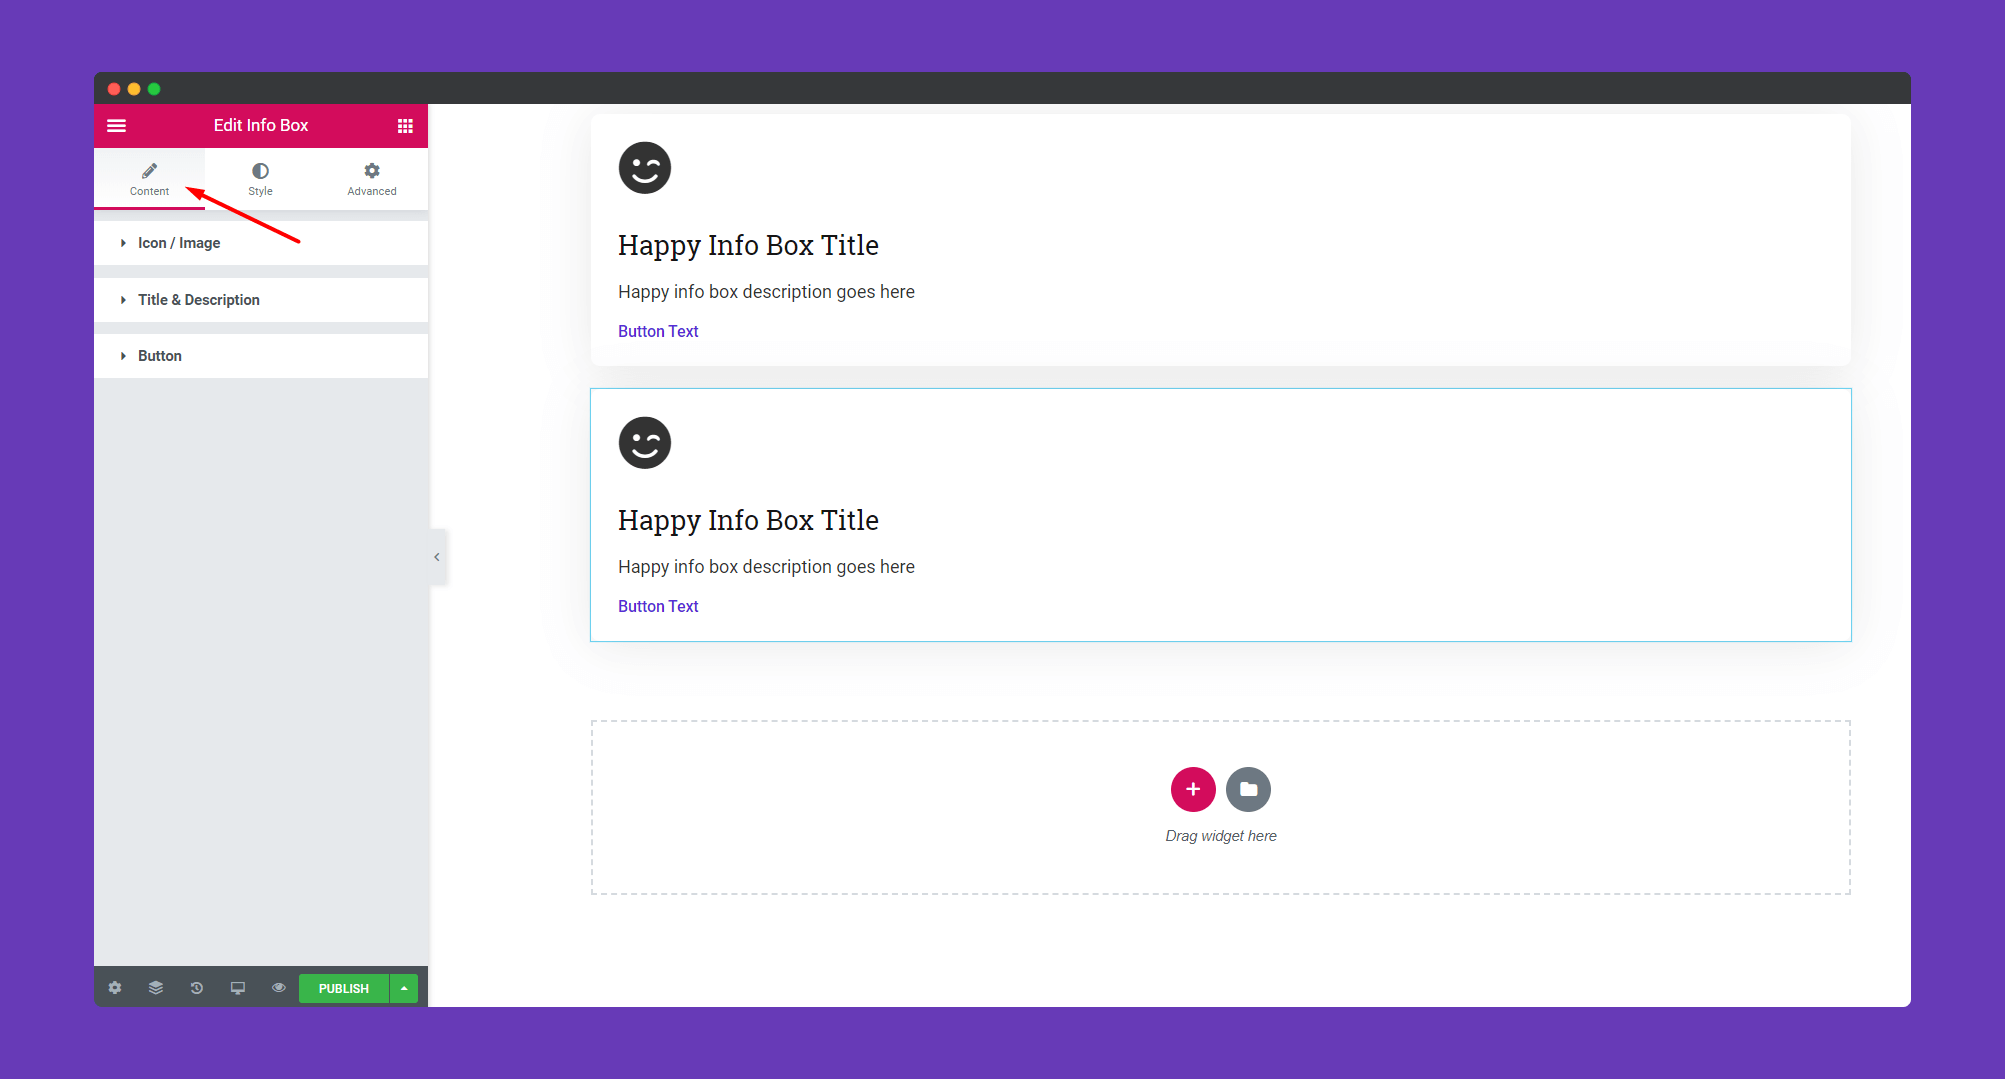2005x1079 pixels.
Task: Expand the Button section
Action: point(160,356)
